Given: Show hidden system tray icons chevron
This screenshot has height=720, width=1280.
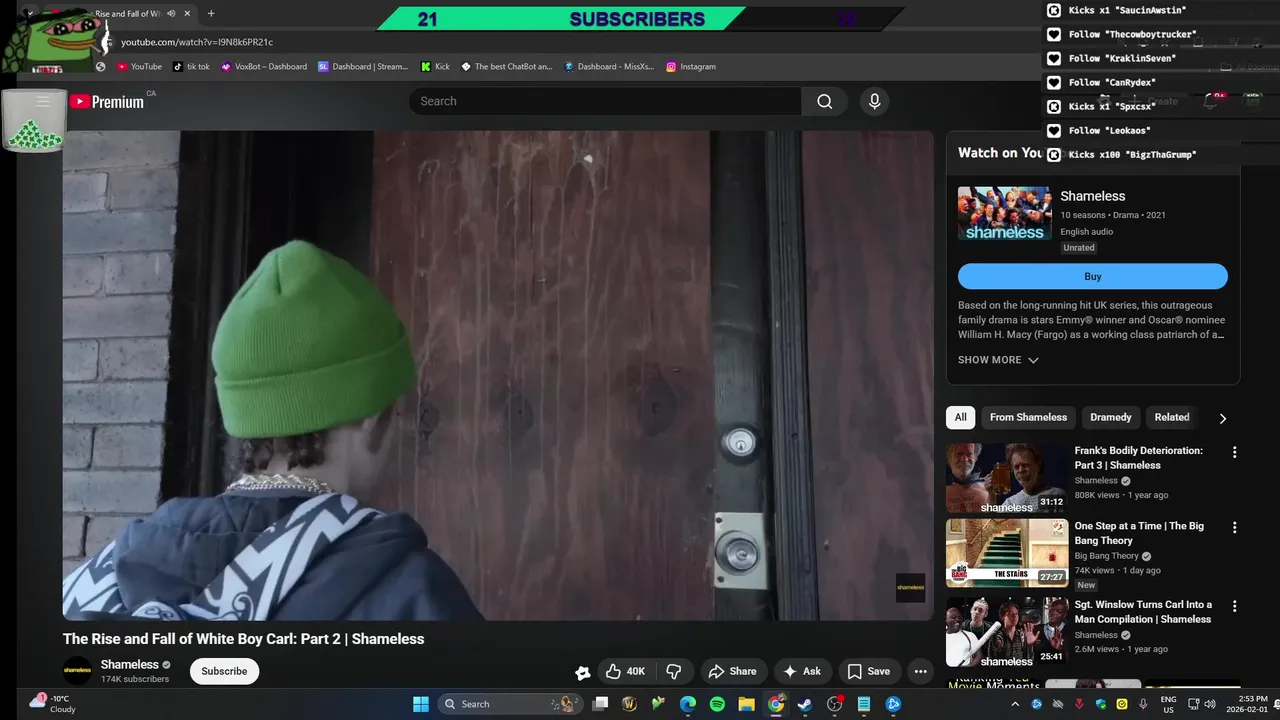Looking at the screenshot, I should (x=1014, y=704).
